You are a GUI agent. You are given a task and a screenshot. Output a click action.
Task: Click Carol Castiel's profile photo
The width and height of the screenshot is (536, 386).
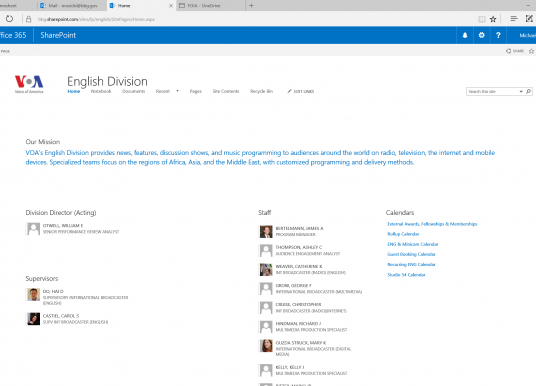(33, 319)
